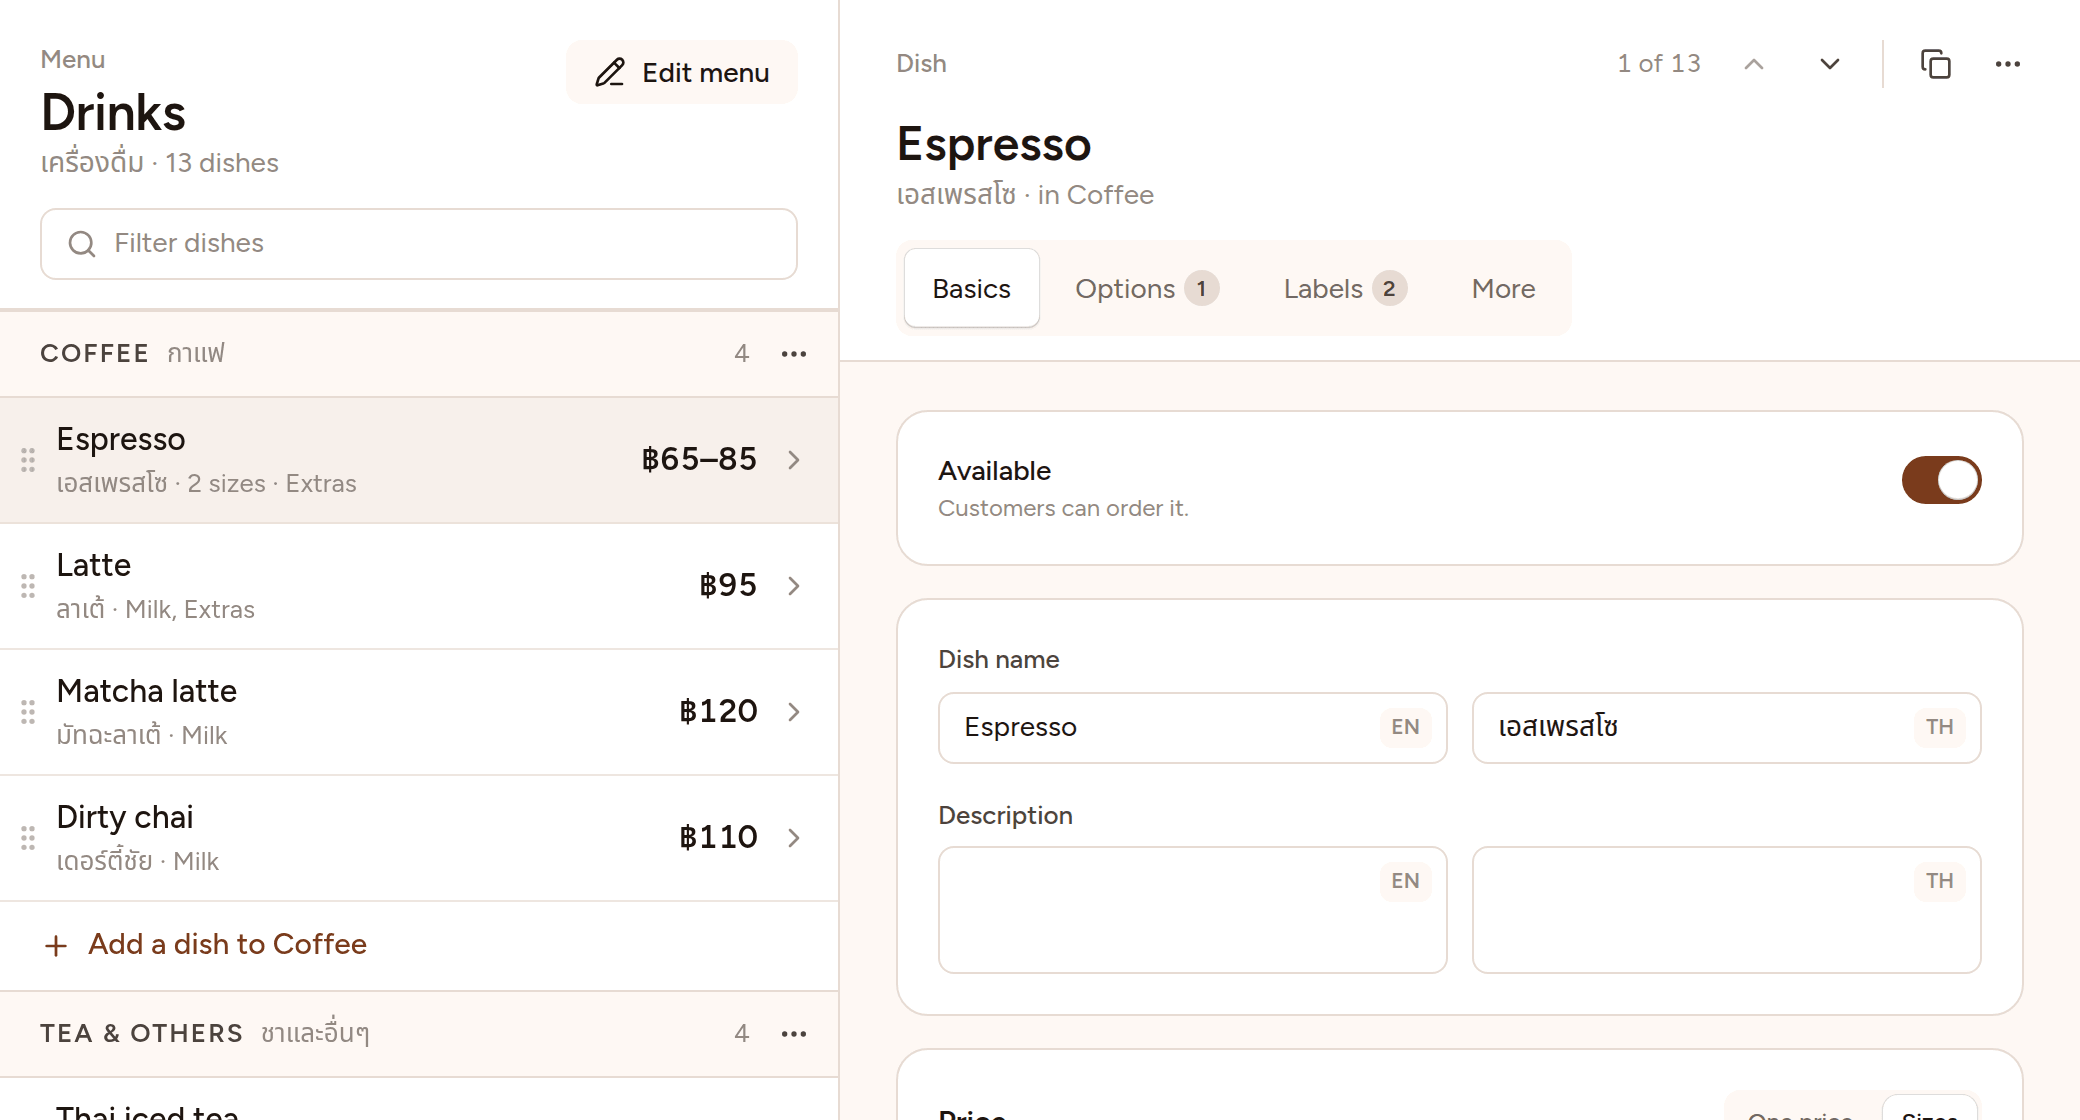Click the search icon in Filter dishes
The image size is (2080, 1120).
[x=82, y=244]
